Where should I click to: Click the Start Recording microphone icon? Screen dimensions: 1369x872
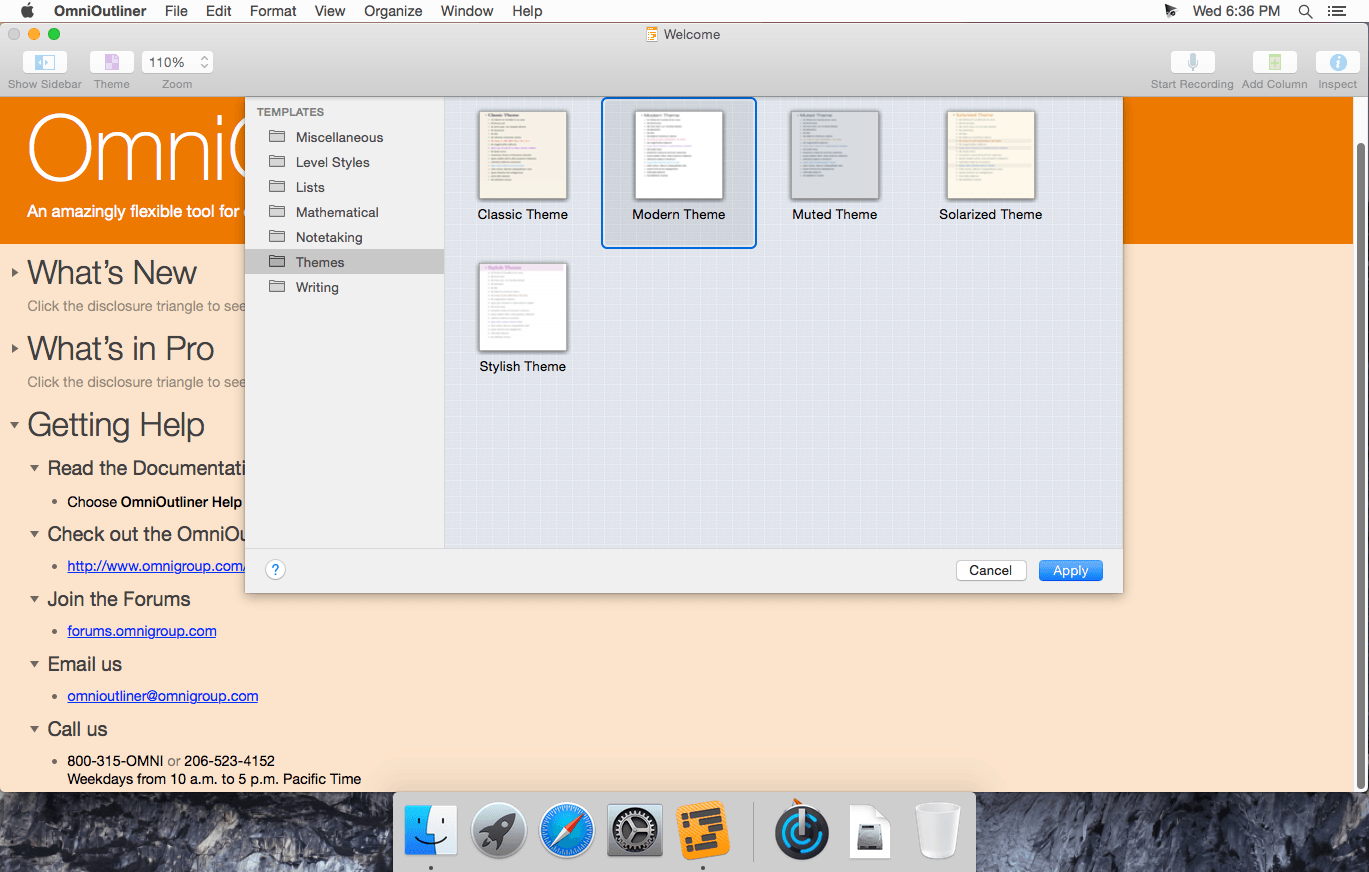point(1192,62)
